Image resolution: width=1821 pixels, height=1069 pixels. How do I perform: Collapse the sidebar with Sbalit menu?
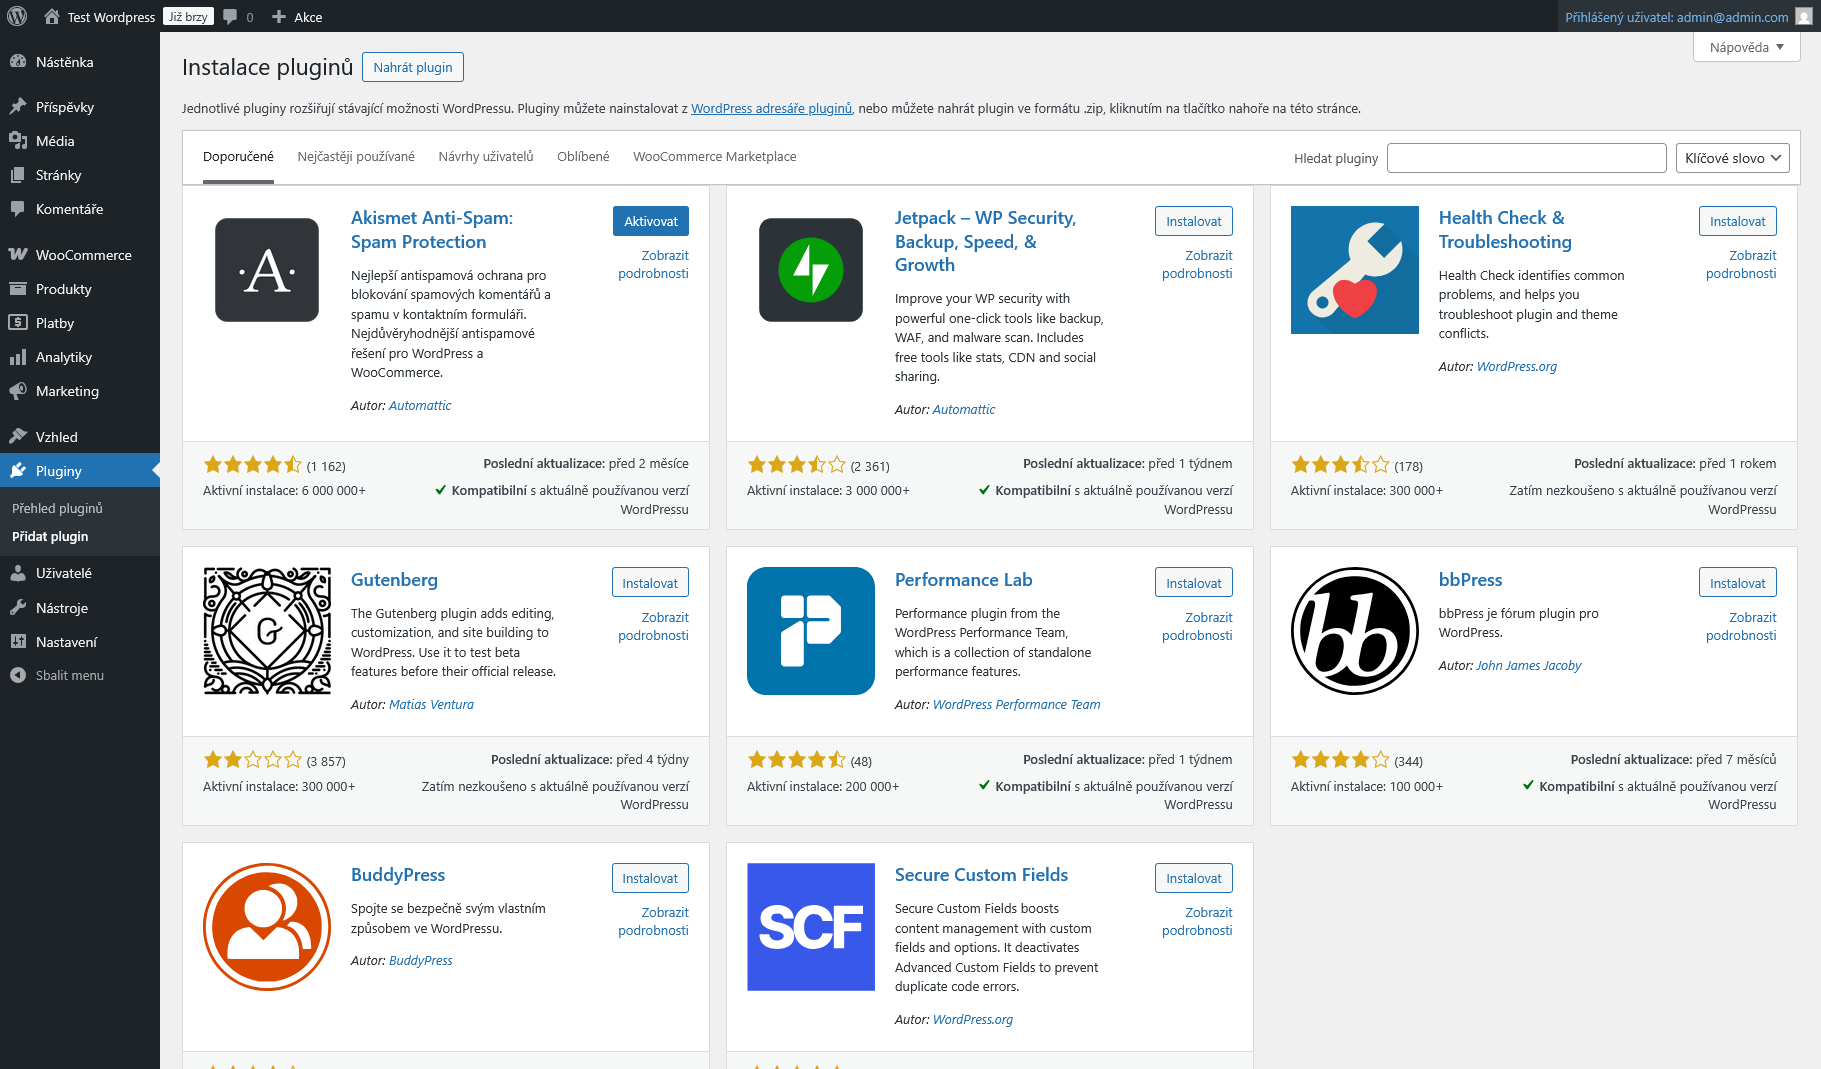69,675
